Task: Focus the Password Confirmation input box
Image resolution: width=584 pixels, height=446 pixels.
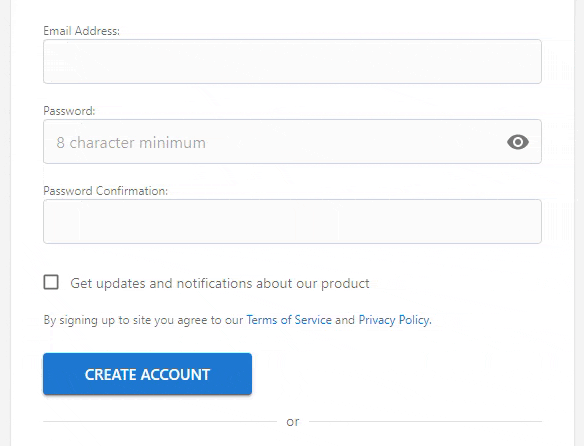Action: click(x=292, y=222)
